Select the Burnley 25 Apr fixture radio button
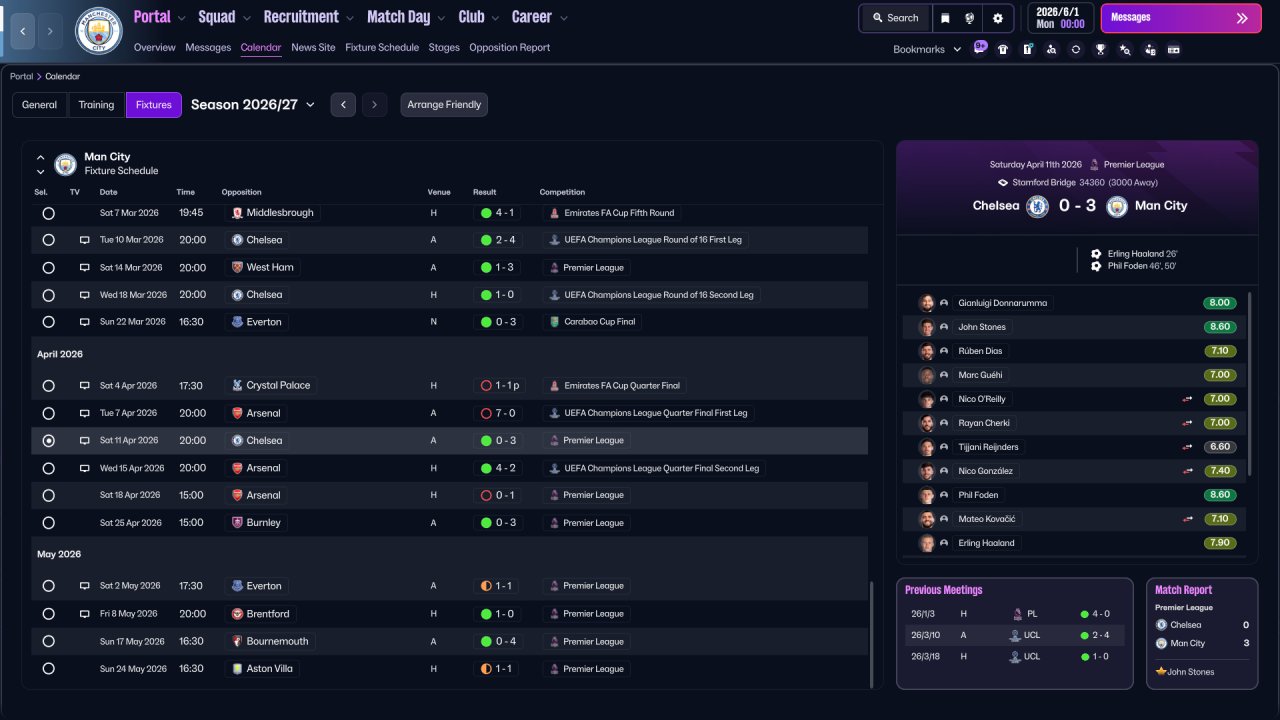1280x720 pixels. pyautogui.click(x=48, y=523)
